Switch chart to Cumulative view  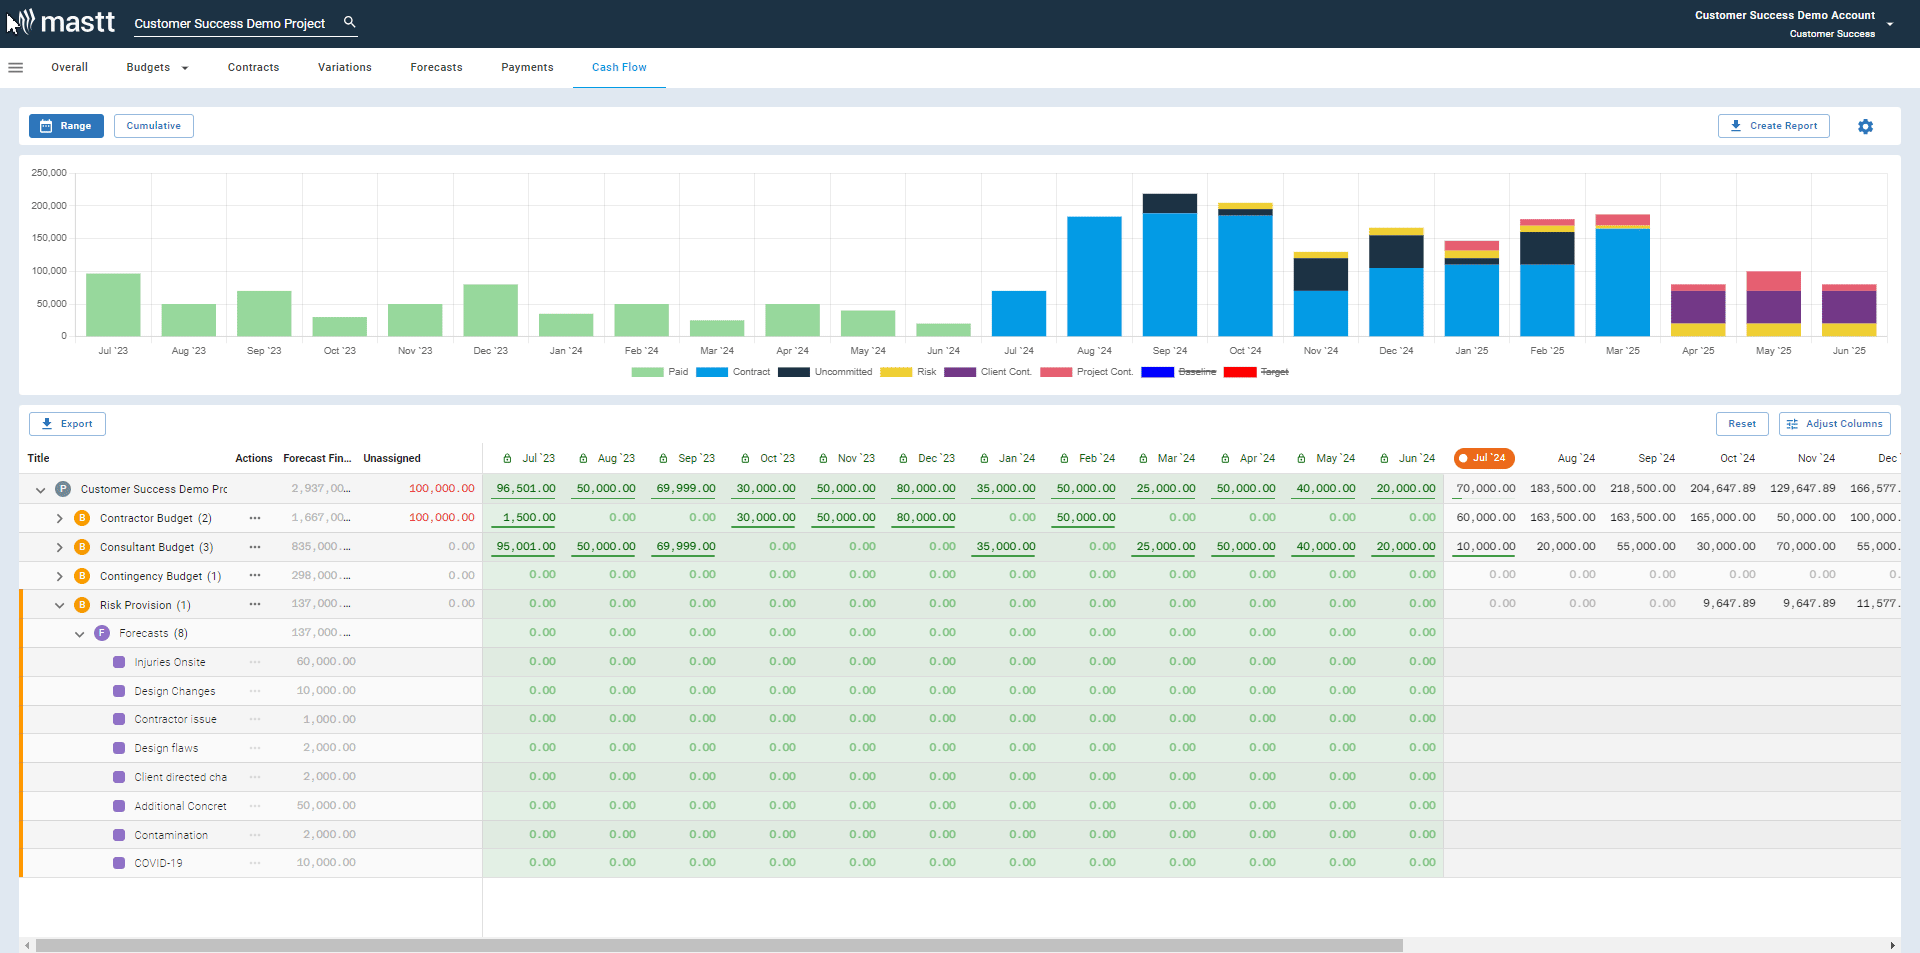(x=153, y=126)
